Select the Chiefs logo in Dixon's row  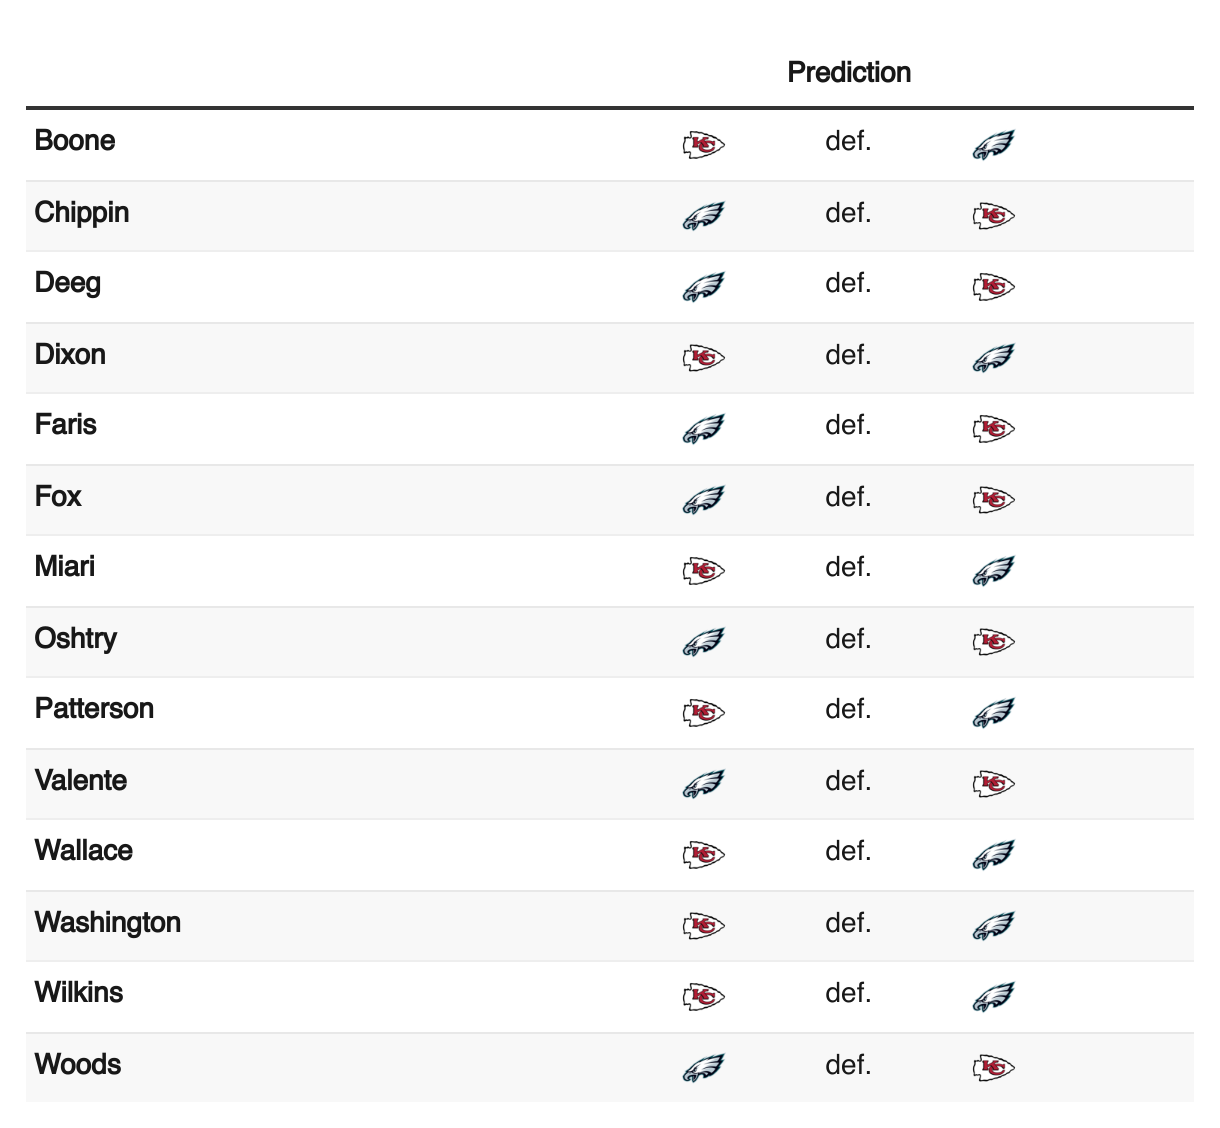click(704, 358)
